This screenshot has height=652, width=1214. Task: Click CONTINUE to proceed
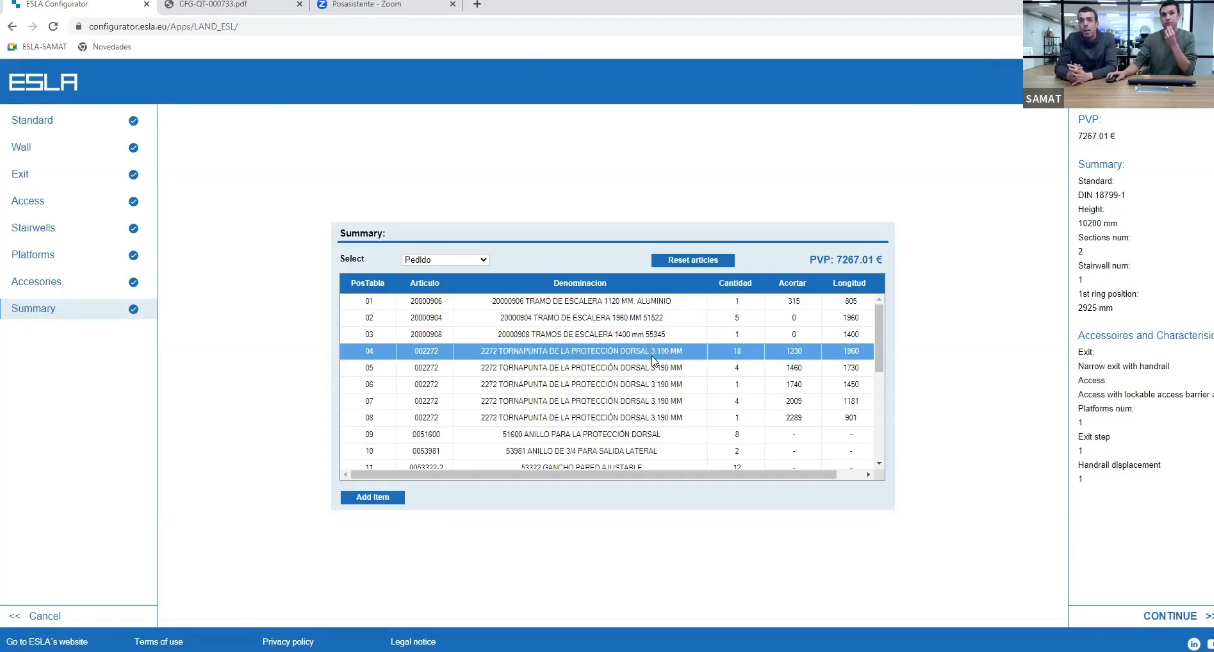click(x=1172, y=615)
